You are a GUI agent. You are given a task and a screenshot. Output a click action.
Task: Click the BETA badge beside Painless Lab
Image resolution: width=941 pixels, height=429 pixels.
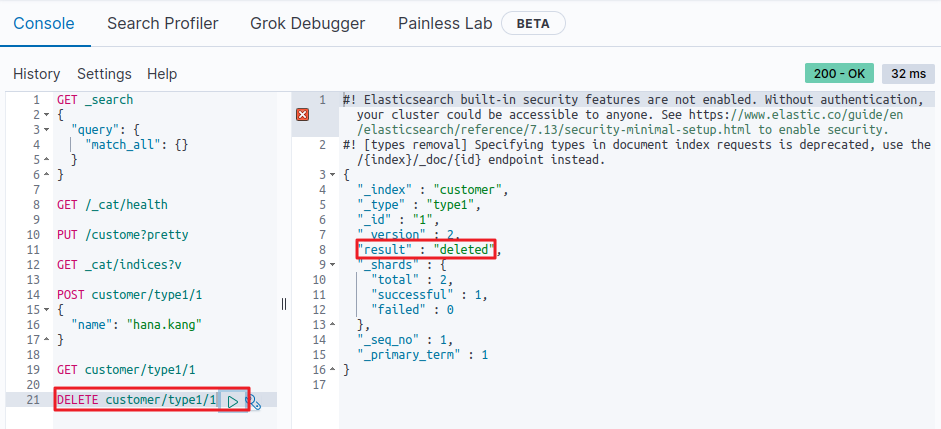[x=533, y=24]
